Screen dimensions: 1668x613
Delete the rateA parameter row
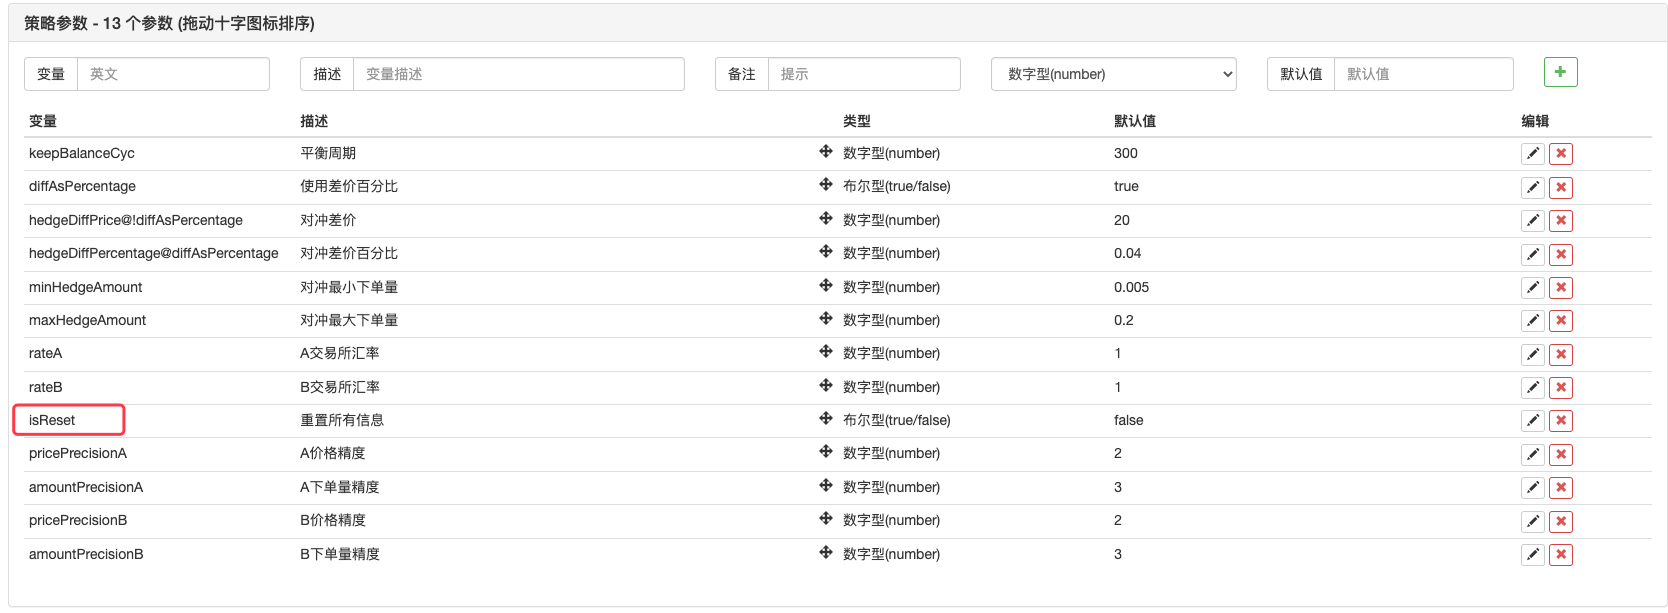(x=1561, y=354)
